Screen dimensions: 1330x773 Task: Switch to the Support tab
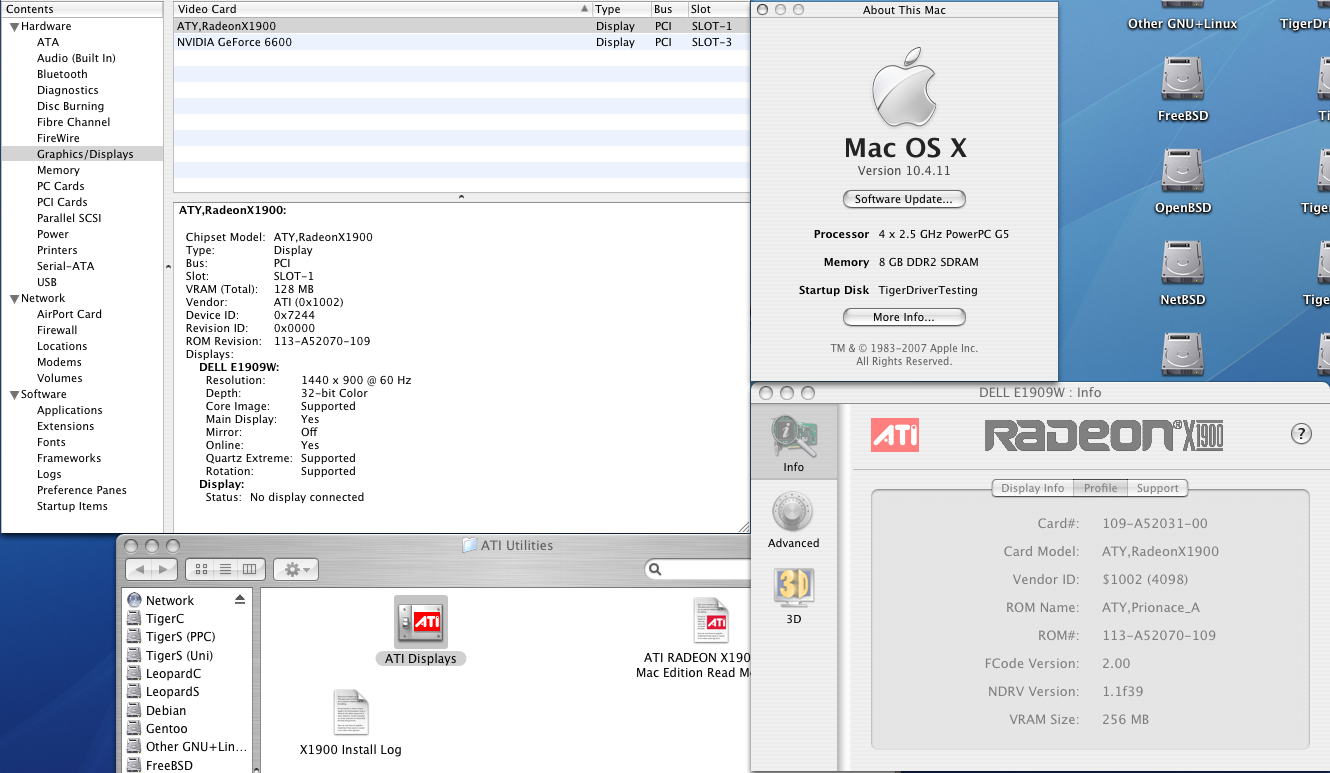1157,488
